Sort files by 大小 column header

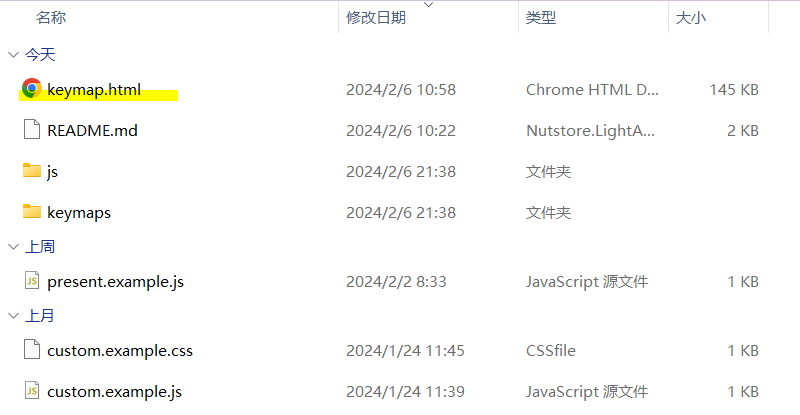(x=691, y=18)
